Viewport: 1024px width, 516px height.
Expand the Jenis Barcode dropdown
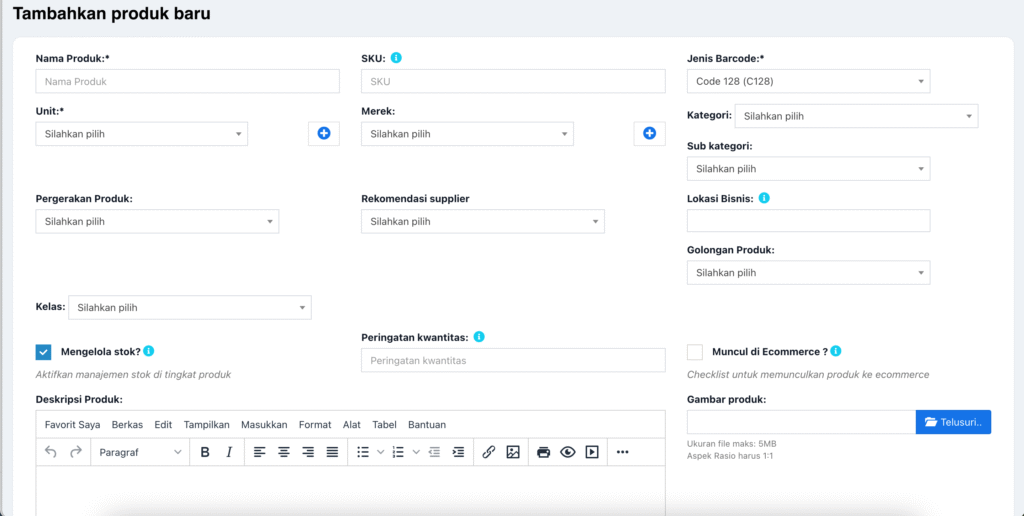pos(808,81)
